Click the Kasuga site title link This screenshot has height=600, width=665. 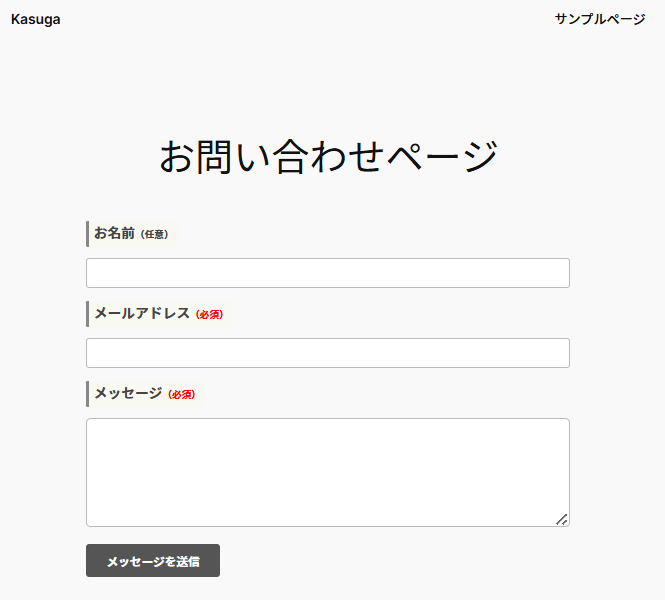(35, 19)
